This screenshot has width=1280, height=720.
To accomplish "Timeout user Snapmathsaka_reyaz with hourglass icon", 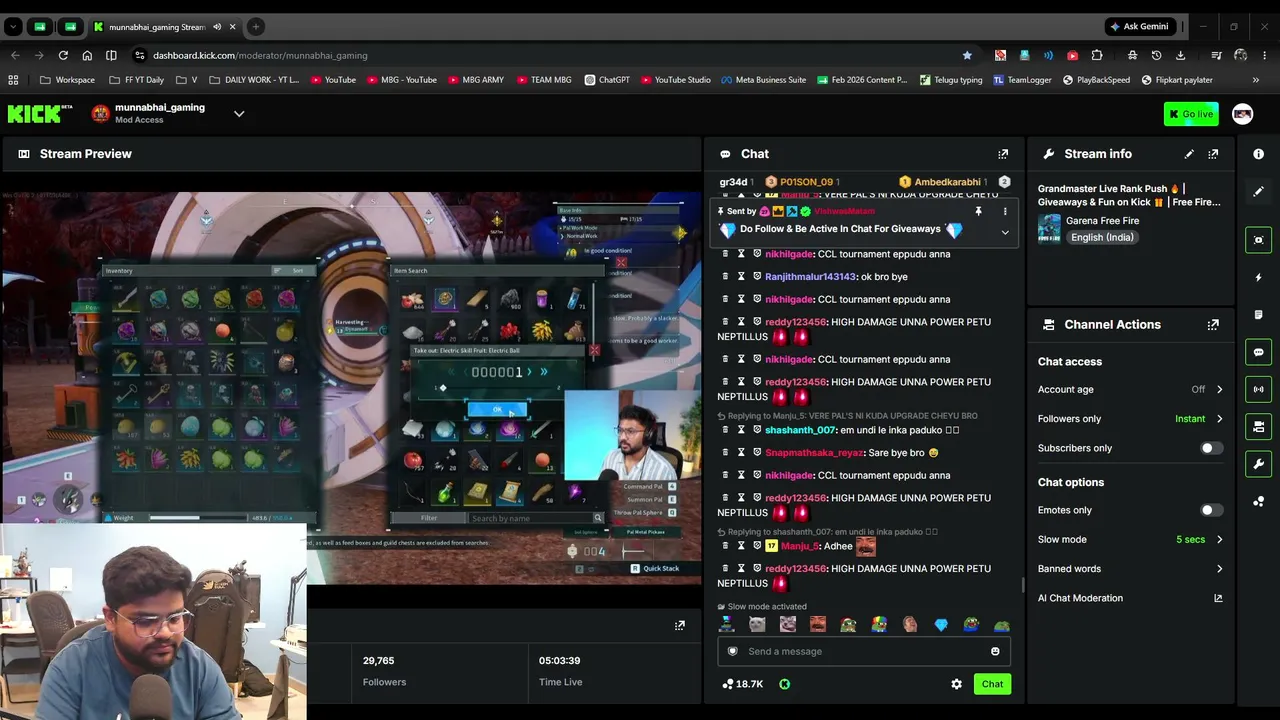I will coord(741,453).
